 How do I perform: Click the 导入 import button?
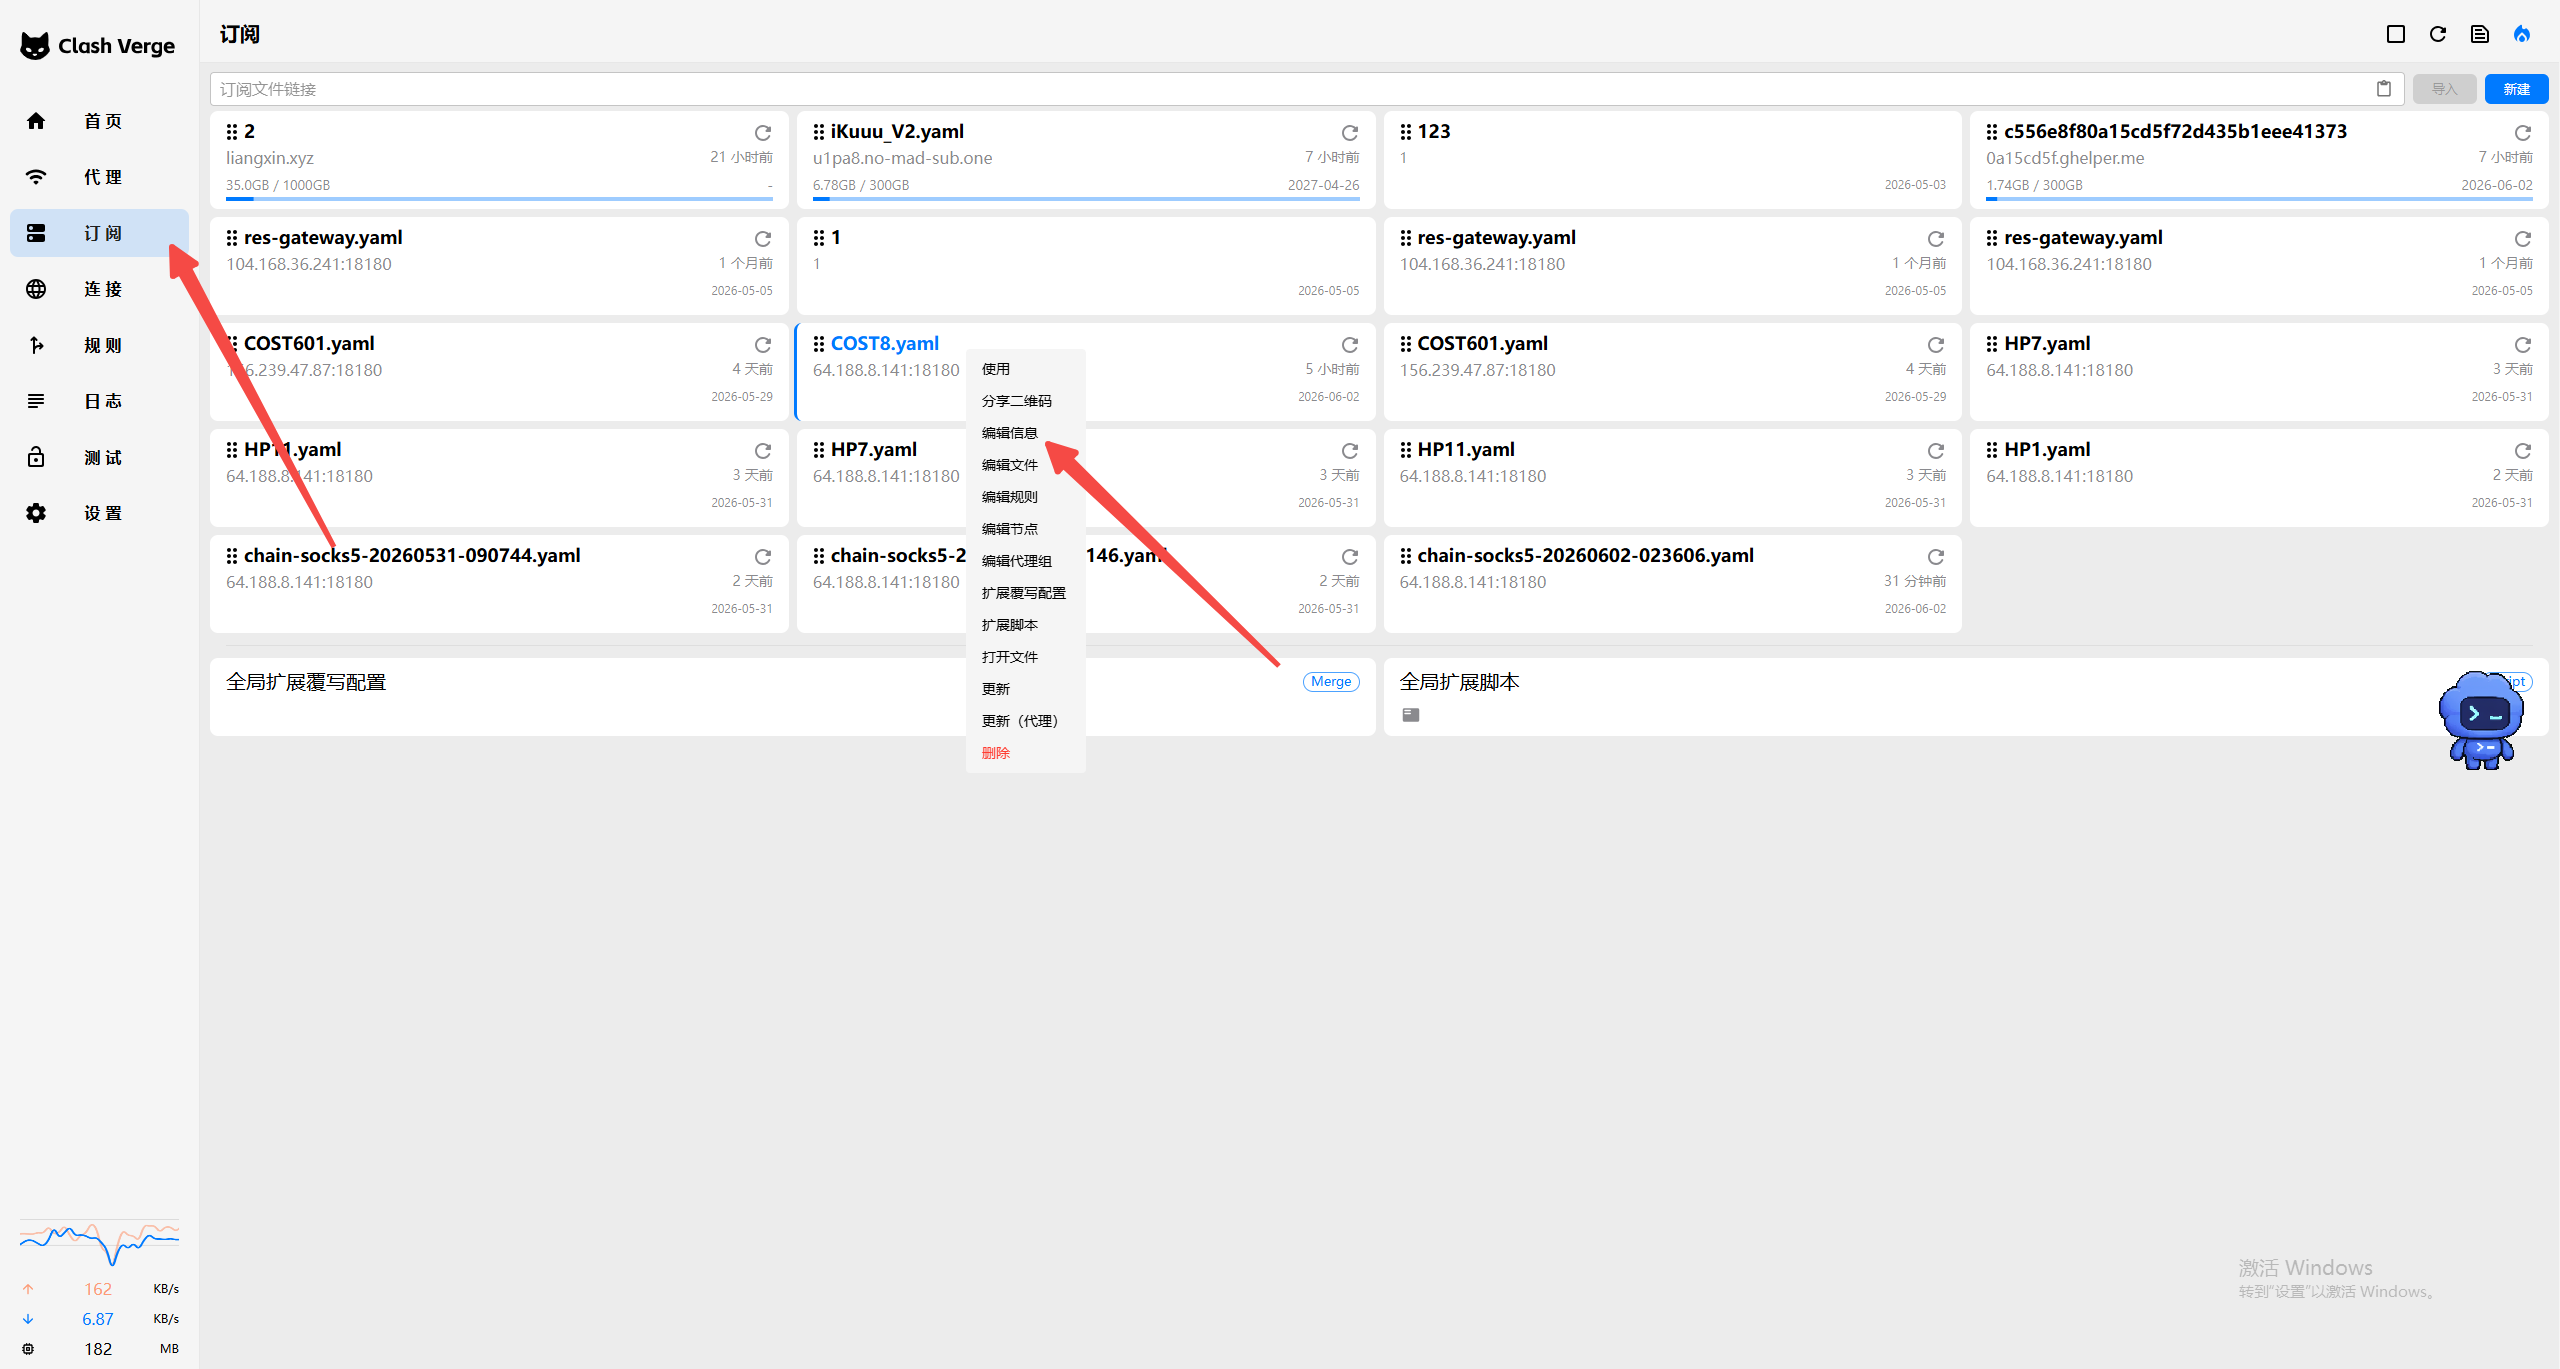[x=2444, y=89]
